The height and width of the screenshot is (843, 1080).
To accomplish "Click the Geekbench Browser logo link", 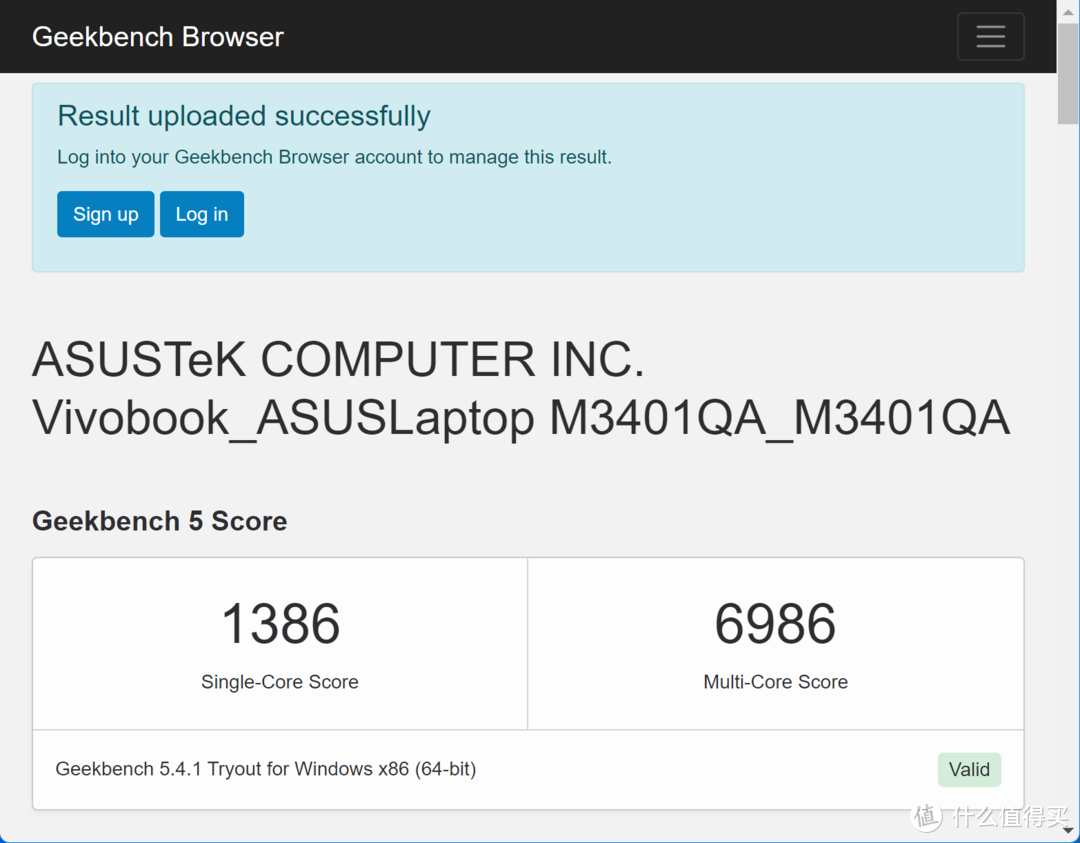I will tap(158, 37).
